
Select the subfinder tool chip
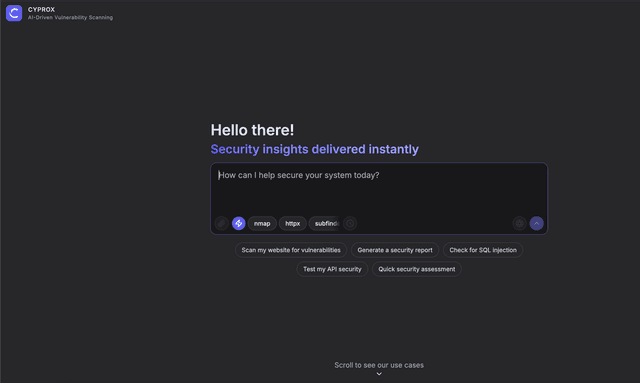click(x=324, y=223)
